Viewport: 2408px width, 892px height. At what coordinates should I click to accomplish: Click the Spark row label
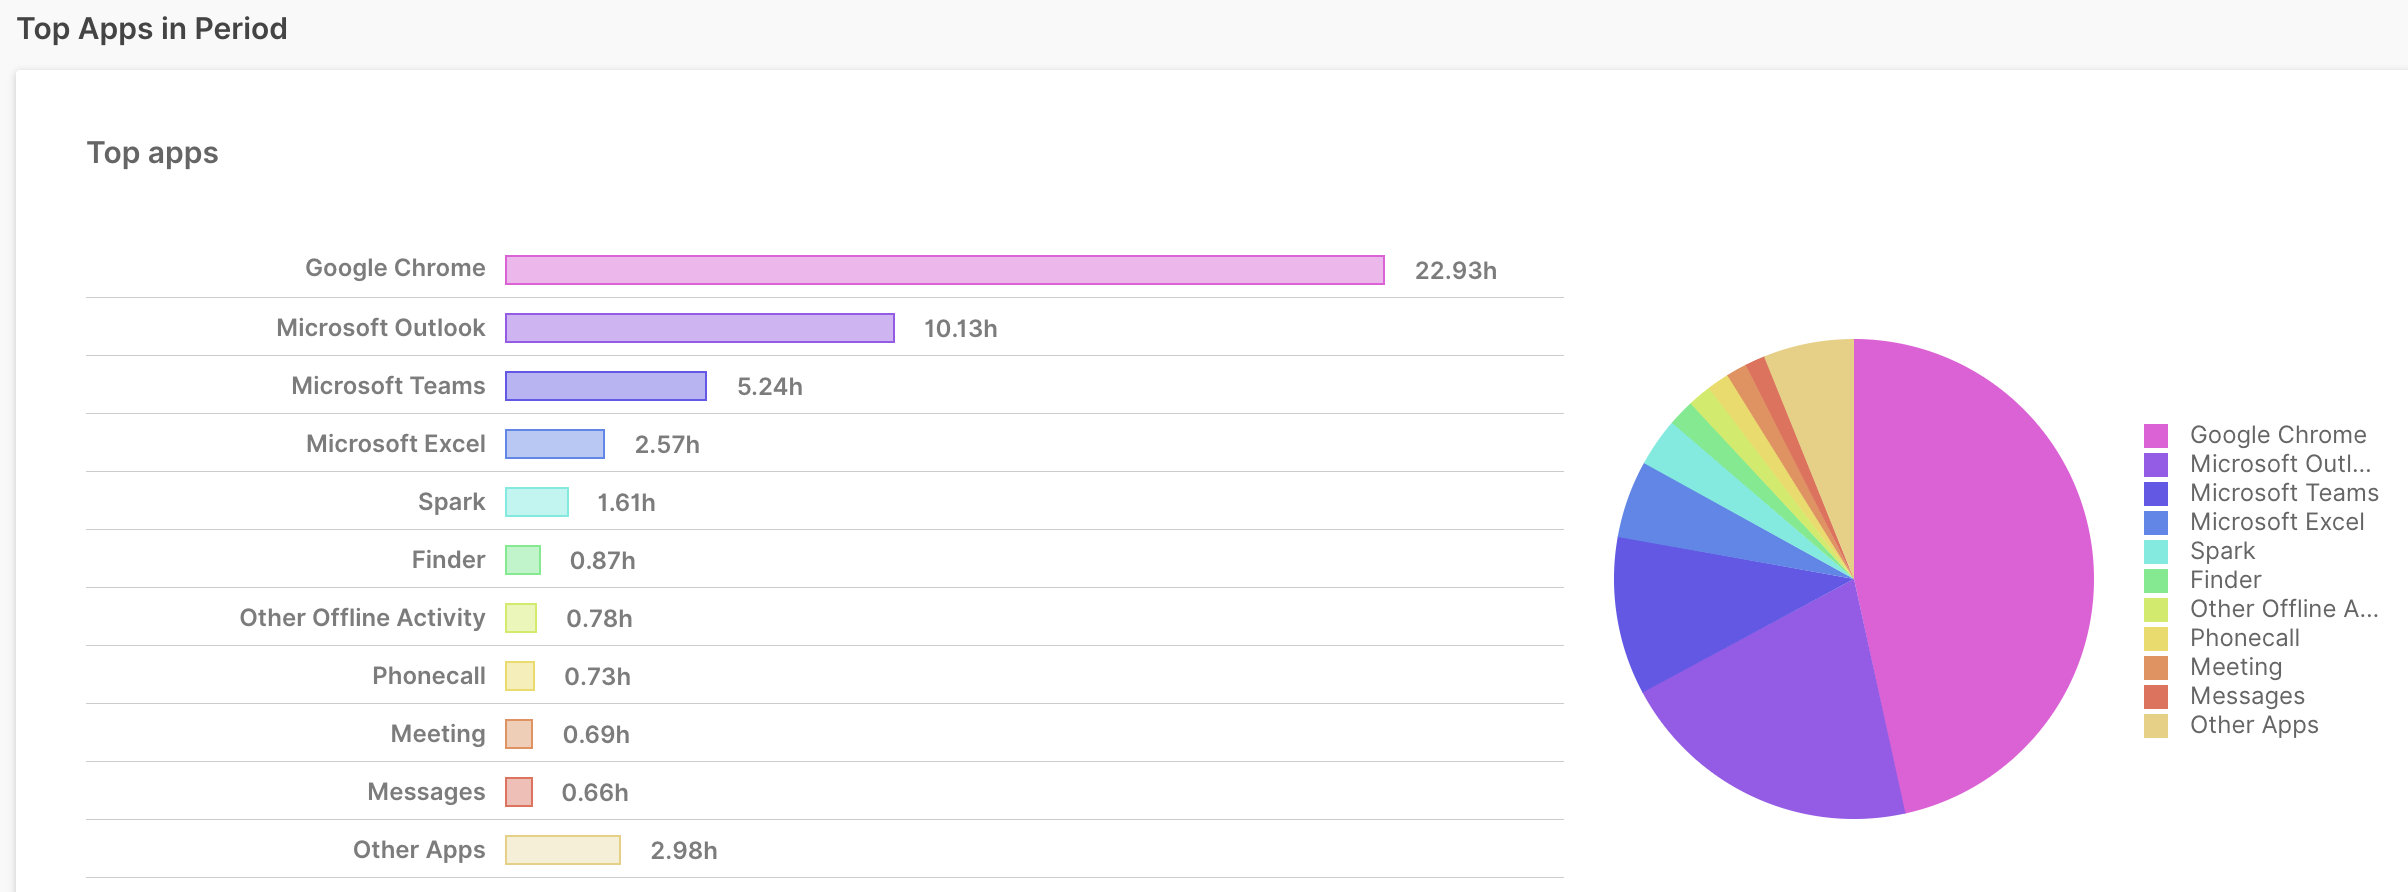[x=451, y=502]
